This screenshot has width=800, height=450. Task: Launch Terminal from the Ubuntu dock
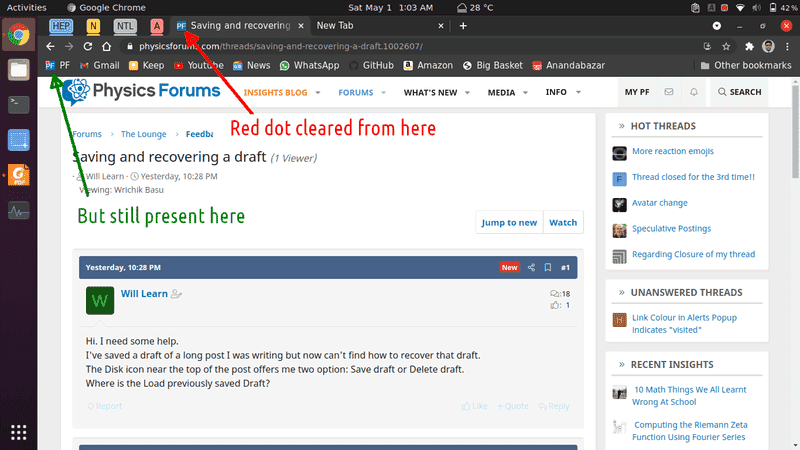pos(18,105)
